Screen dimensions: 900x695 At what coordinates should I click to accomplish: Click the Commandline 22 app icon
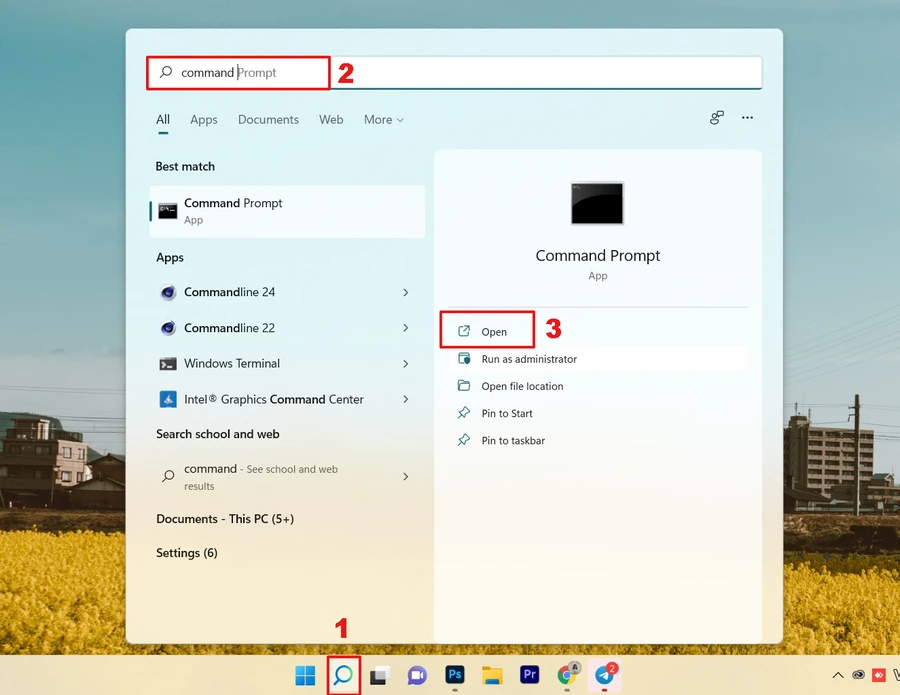tap(168, 328)
